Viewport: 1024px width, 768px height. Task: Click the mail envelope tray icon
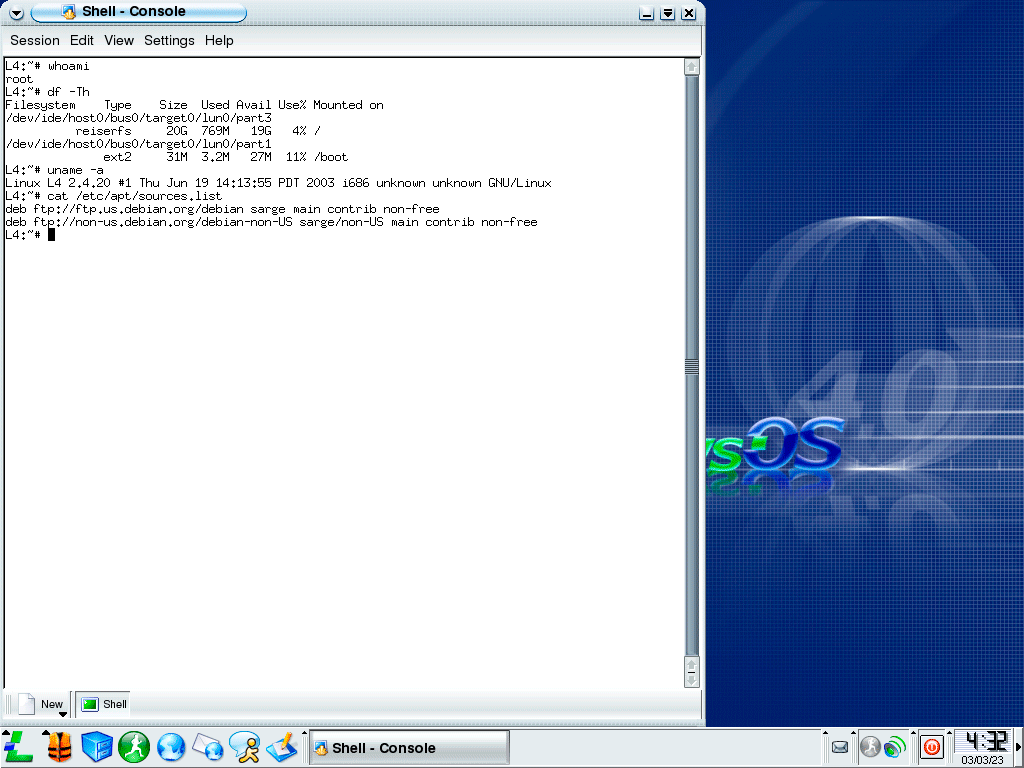840,747
